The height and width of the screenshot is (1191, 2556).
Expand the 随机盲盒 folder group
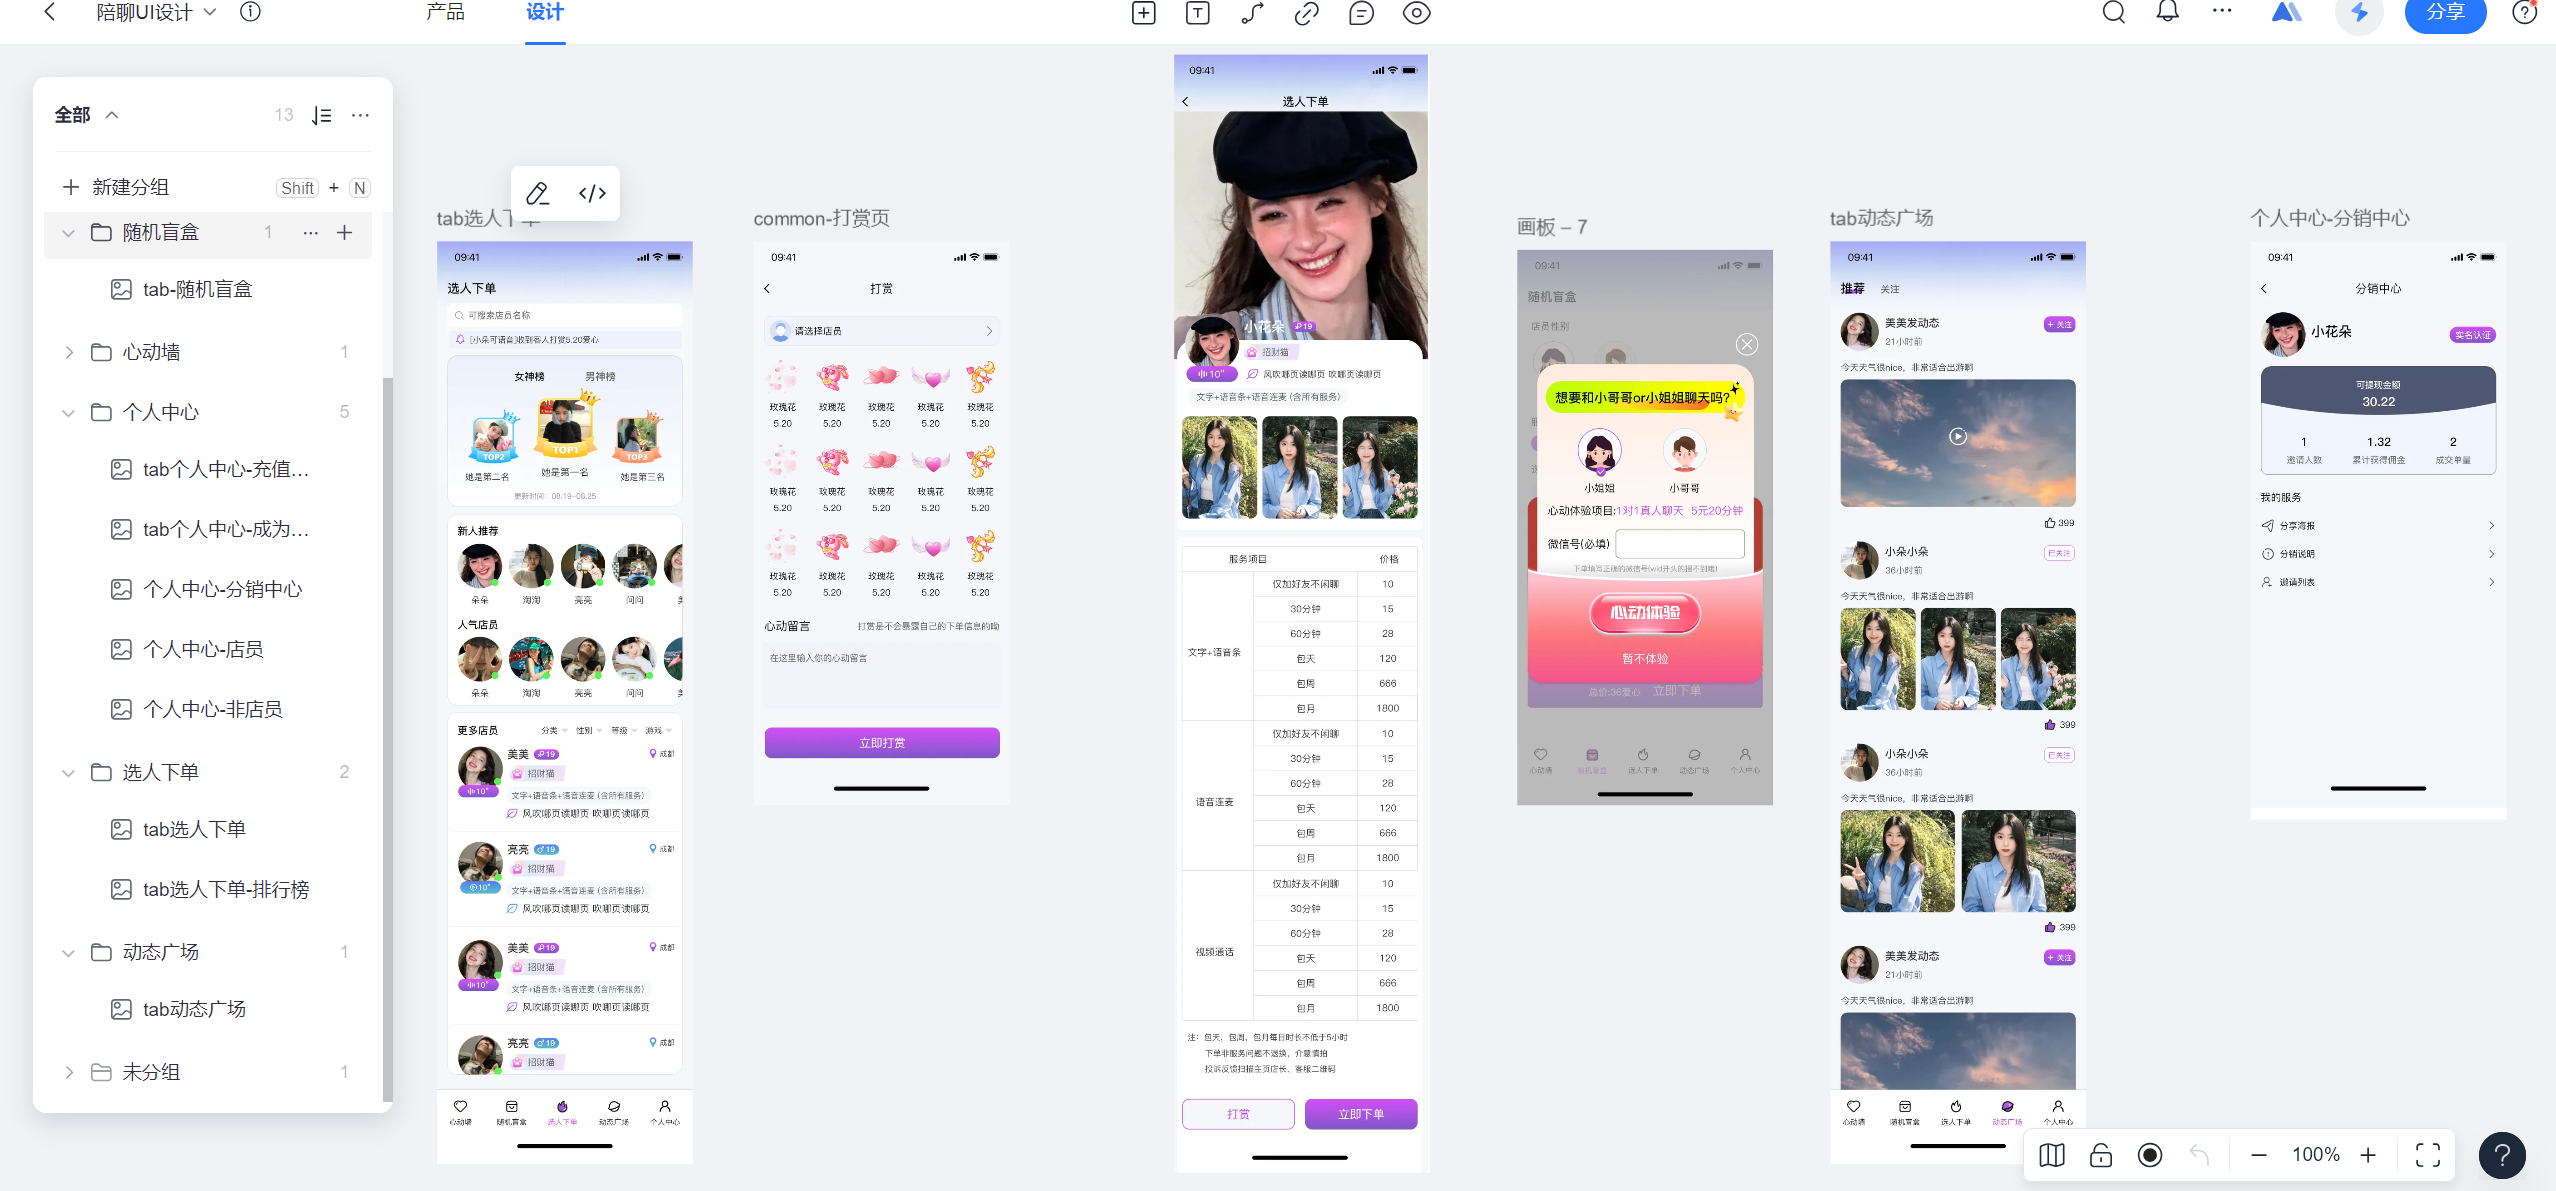(68, 231)
